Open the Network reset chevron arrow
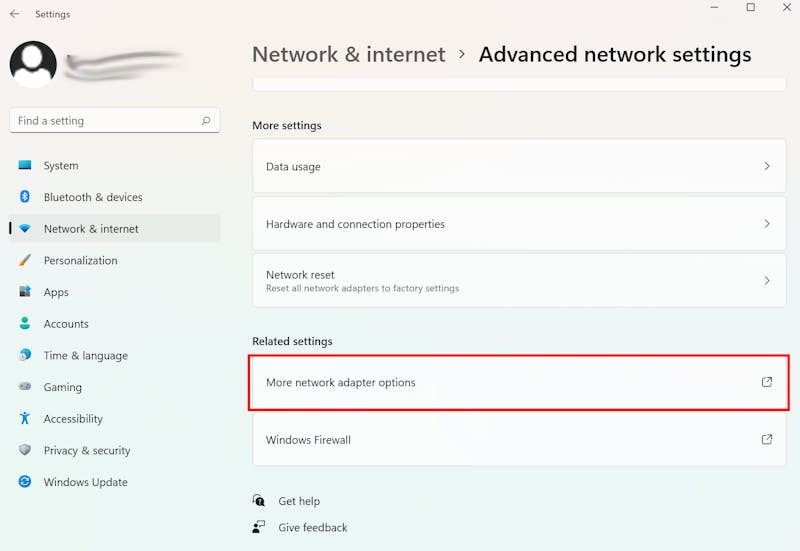The width and height of the screenshot is (800, 551). (x=767, y=280)
